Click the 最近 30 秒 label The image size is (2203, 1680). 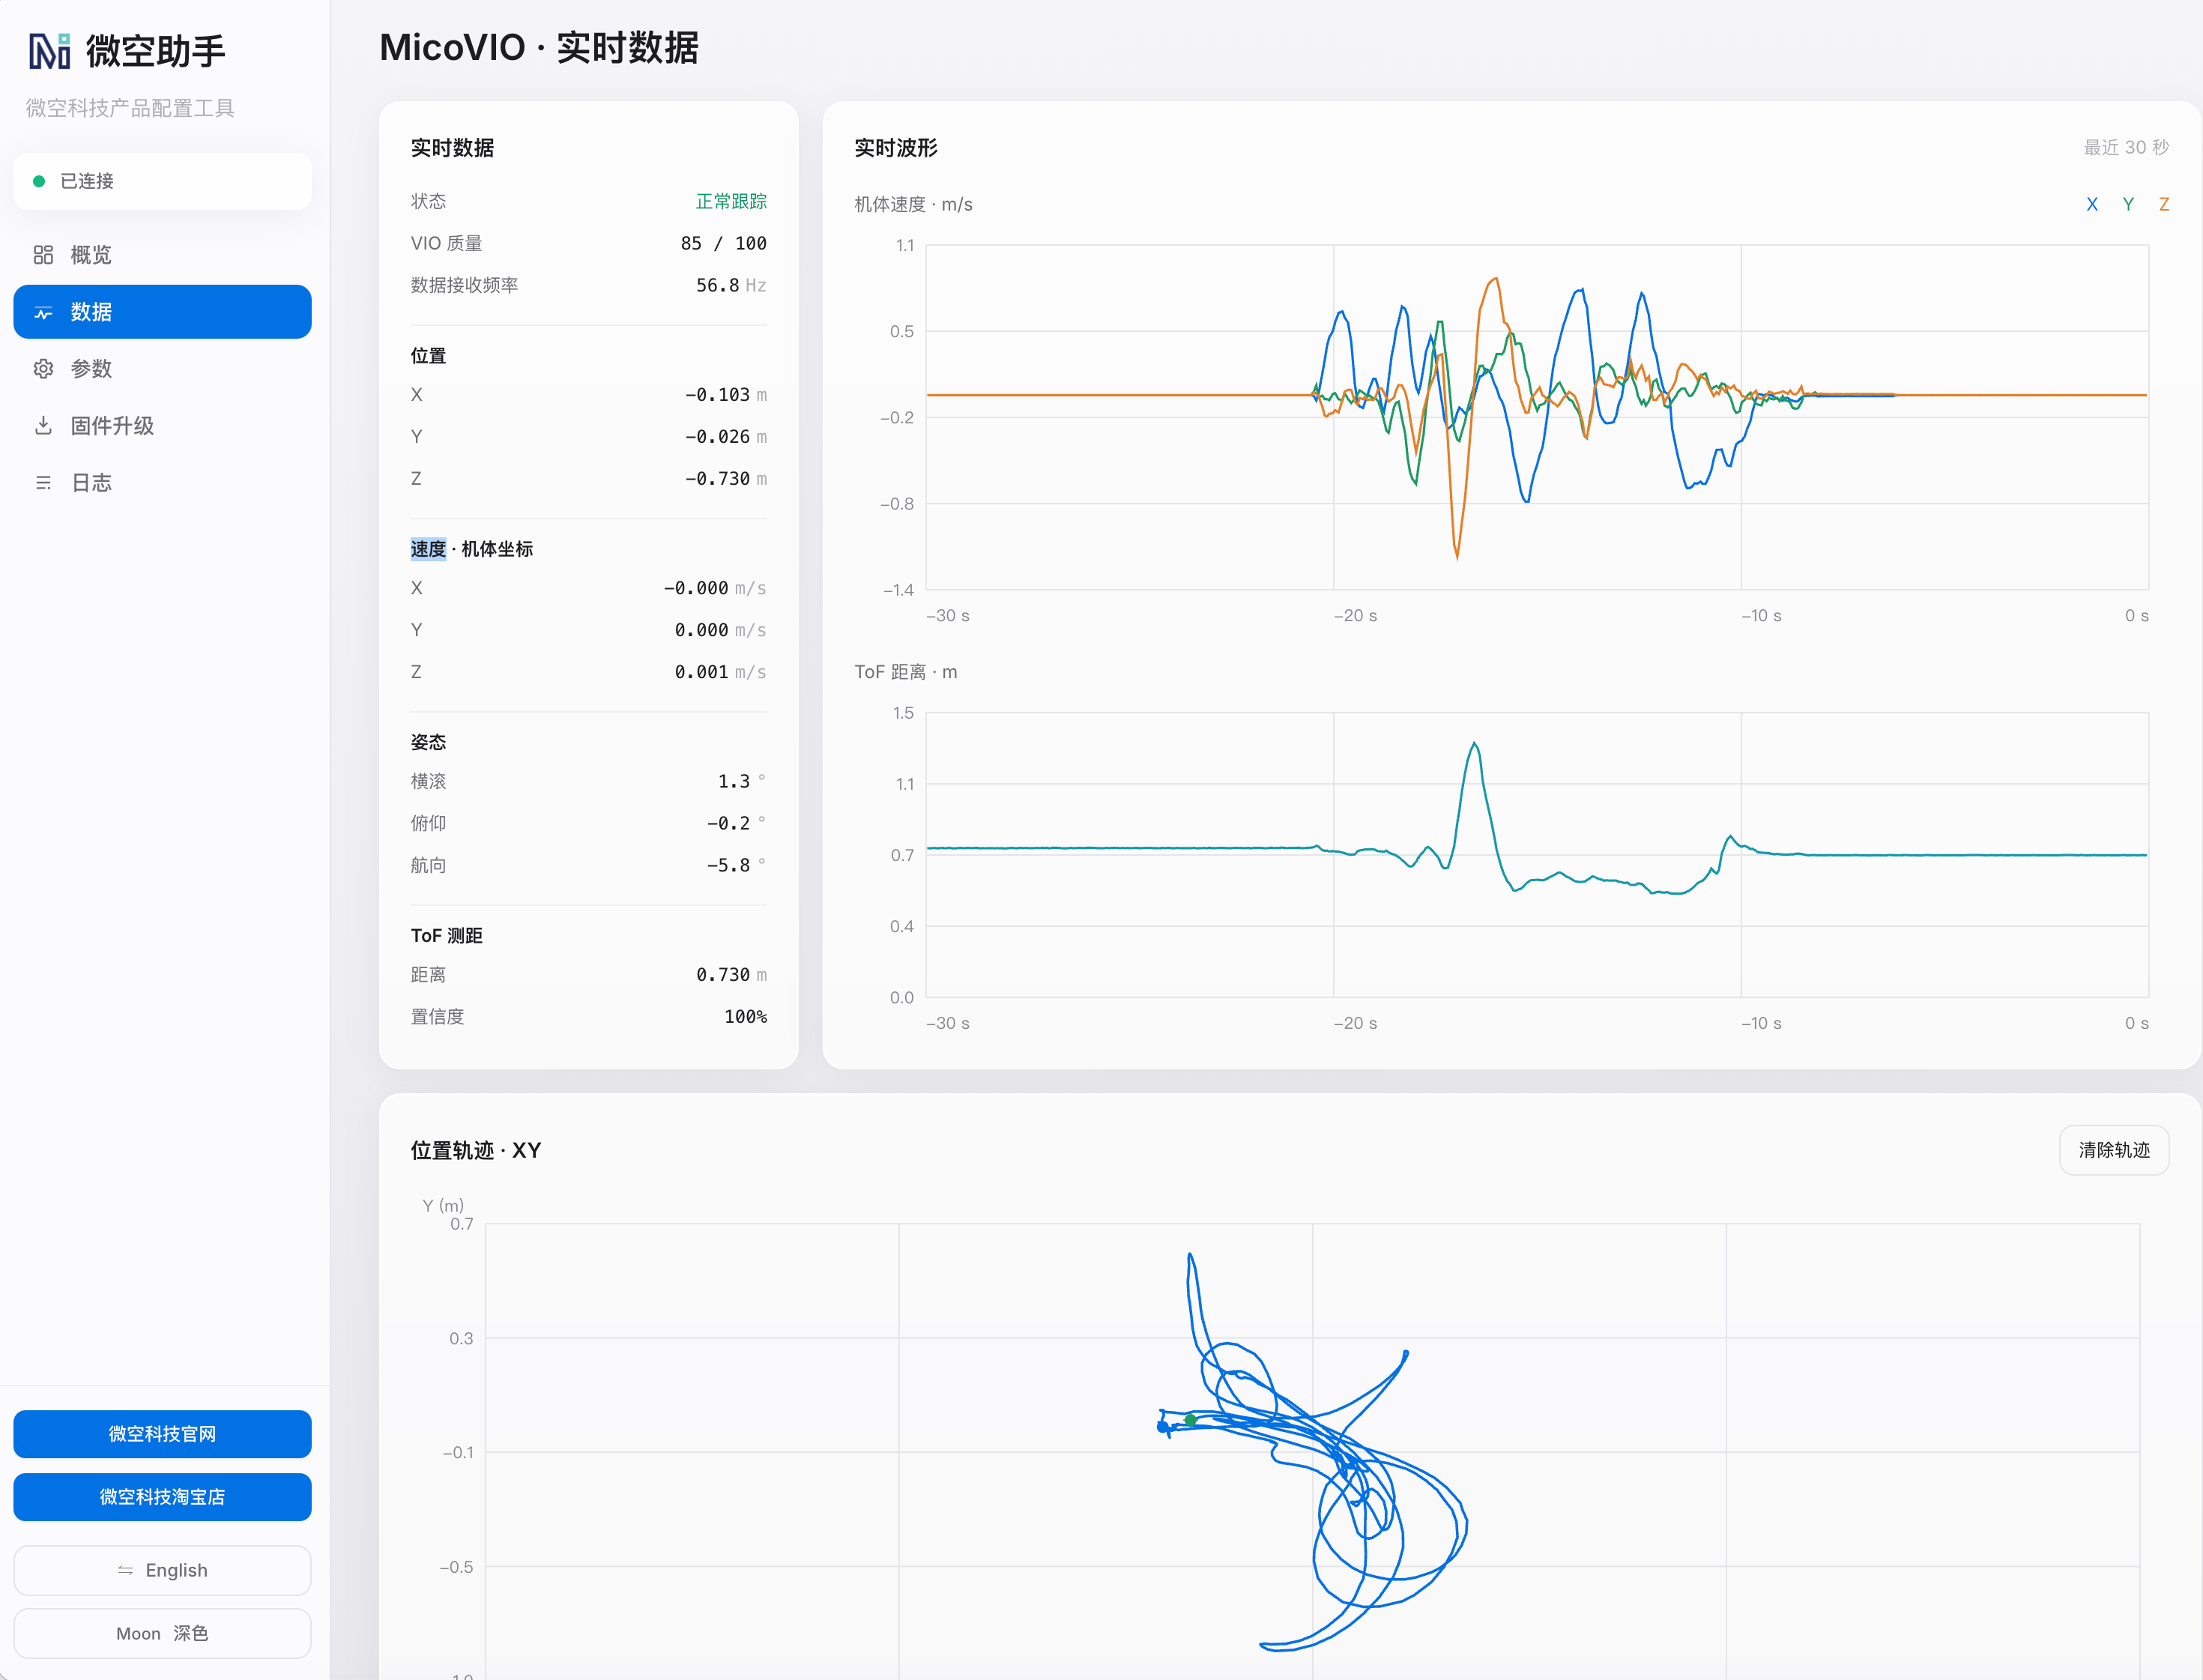2126,147
